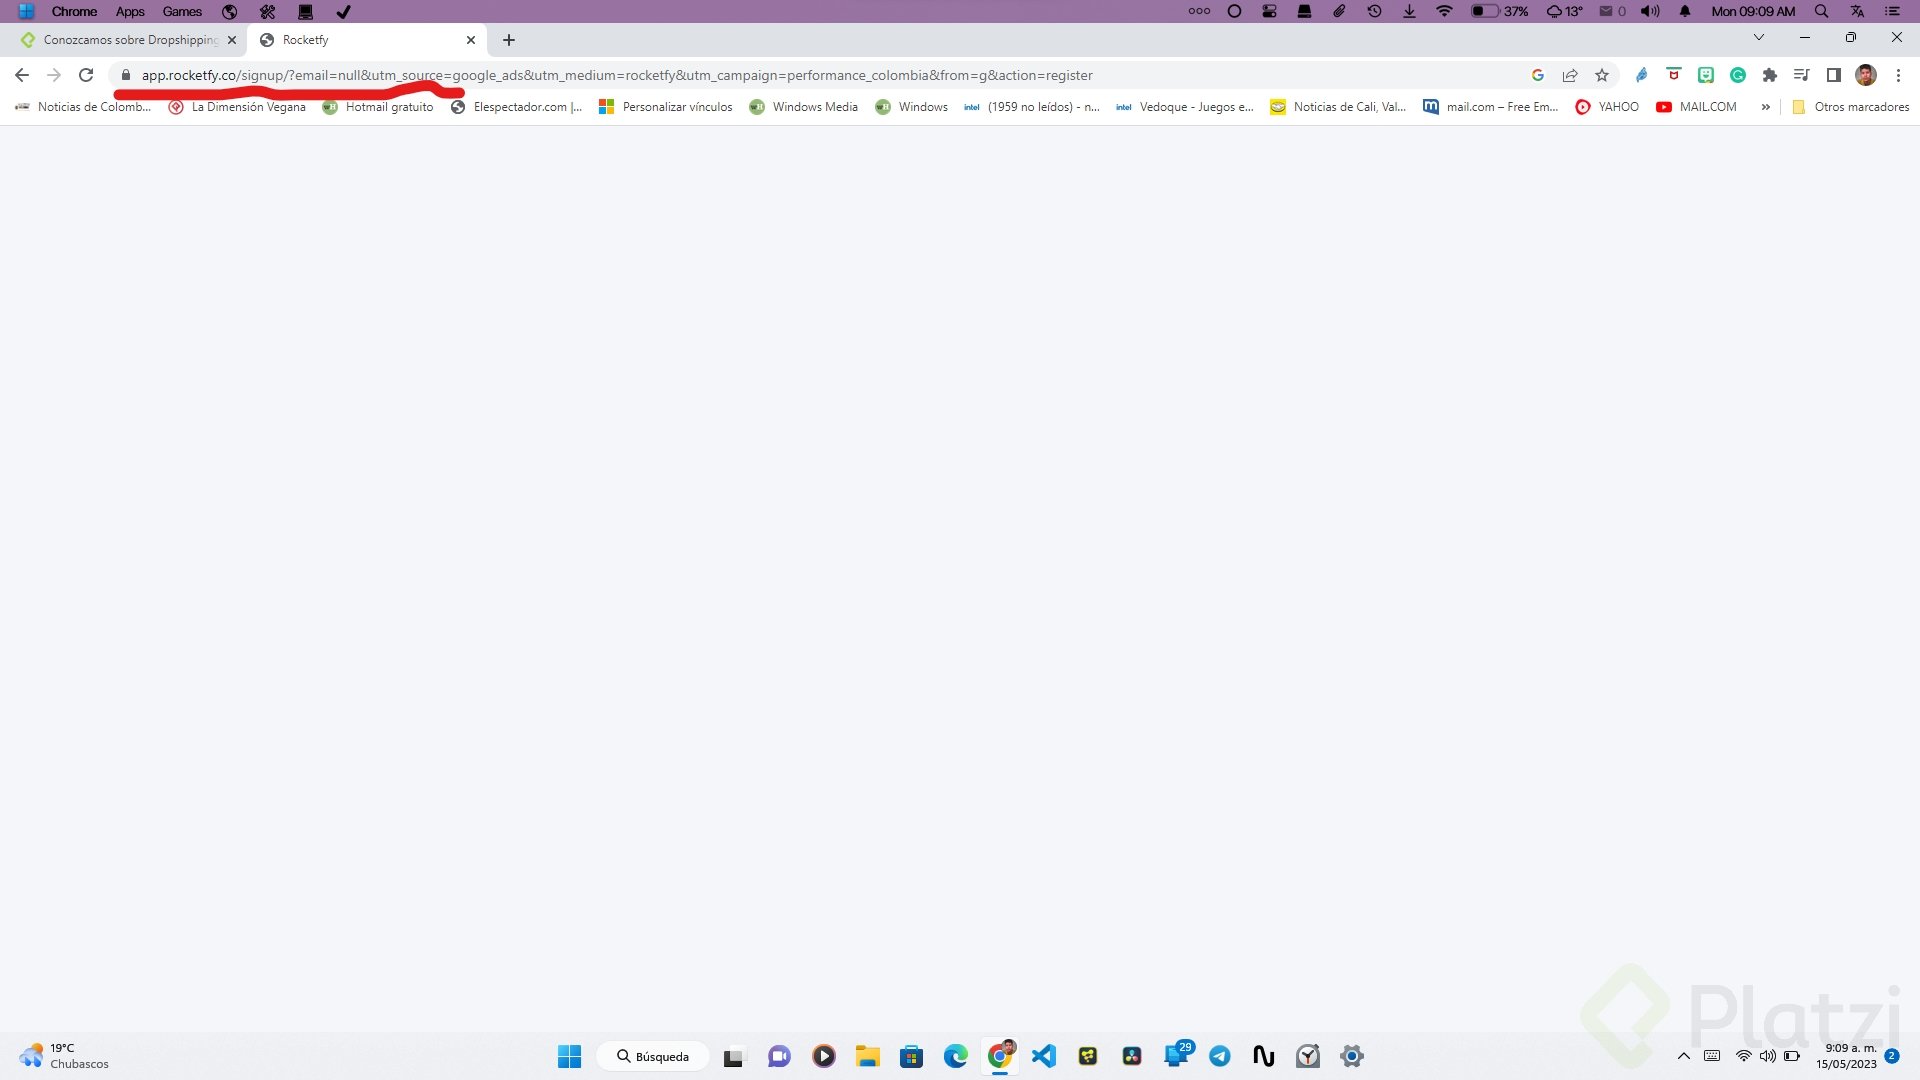Open the tab search dropdown arrow
This screenshot has height=1080, width=1920.
click(1758, 37)
